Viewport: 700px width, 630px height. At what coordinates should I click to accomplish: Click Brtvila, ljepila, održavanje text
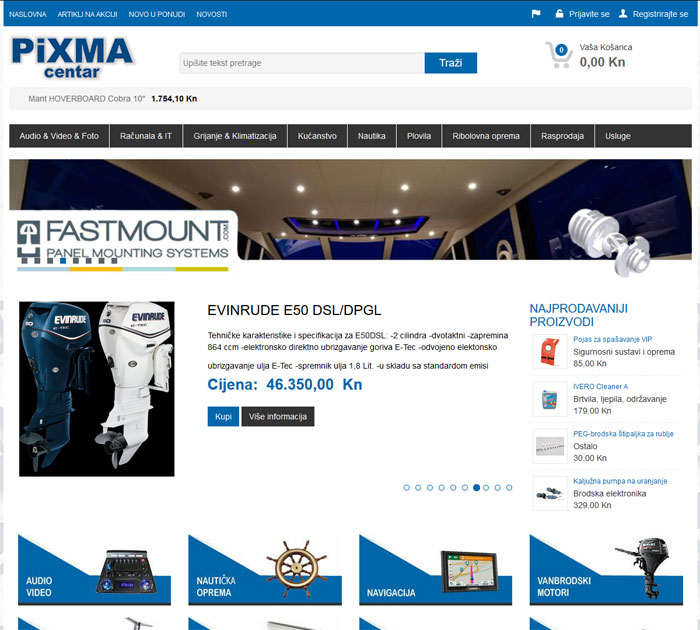coord(620,399)
